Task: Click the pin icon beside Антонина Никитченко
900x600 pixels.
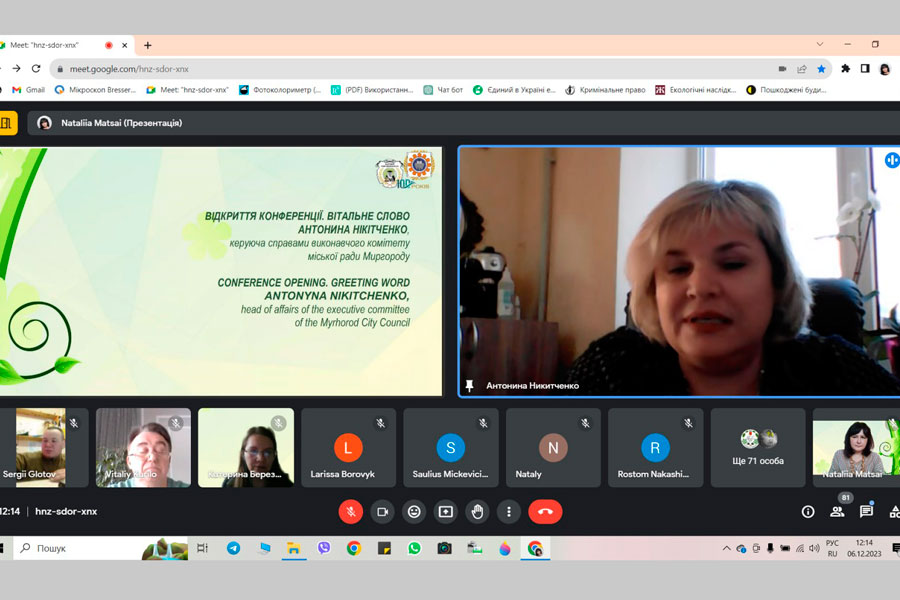Action: click(470, 385)
